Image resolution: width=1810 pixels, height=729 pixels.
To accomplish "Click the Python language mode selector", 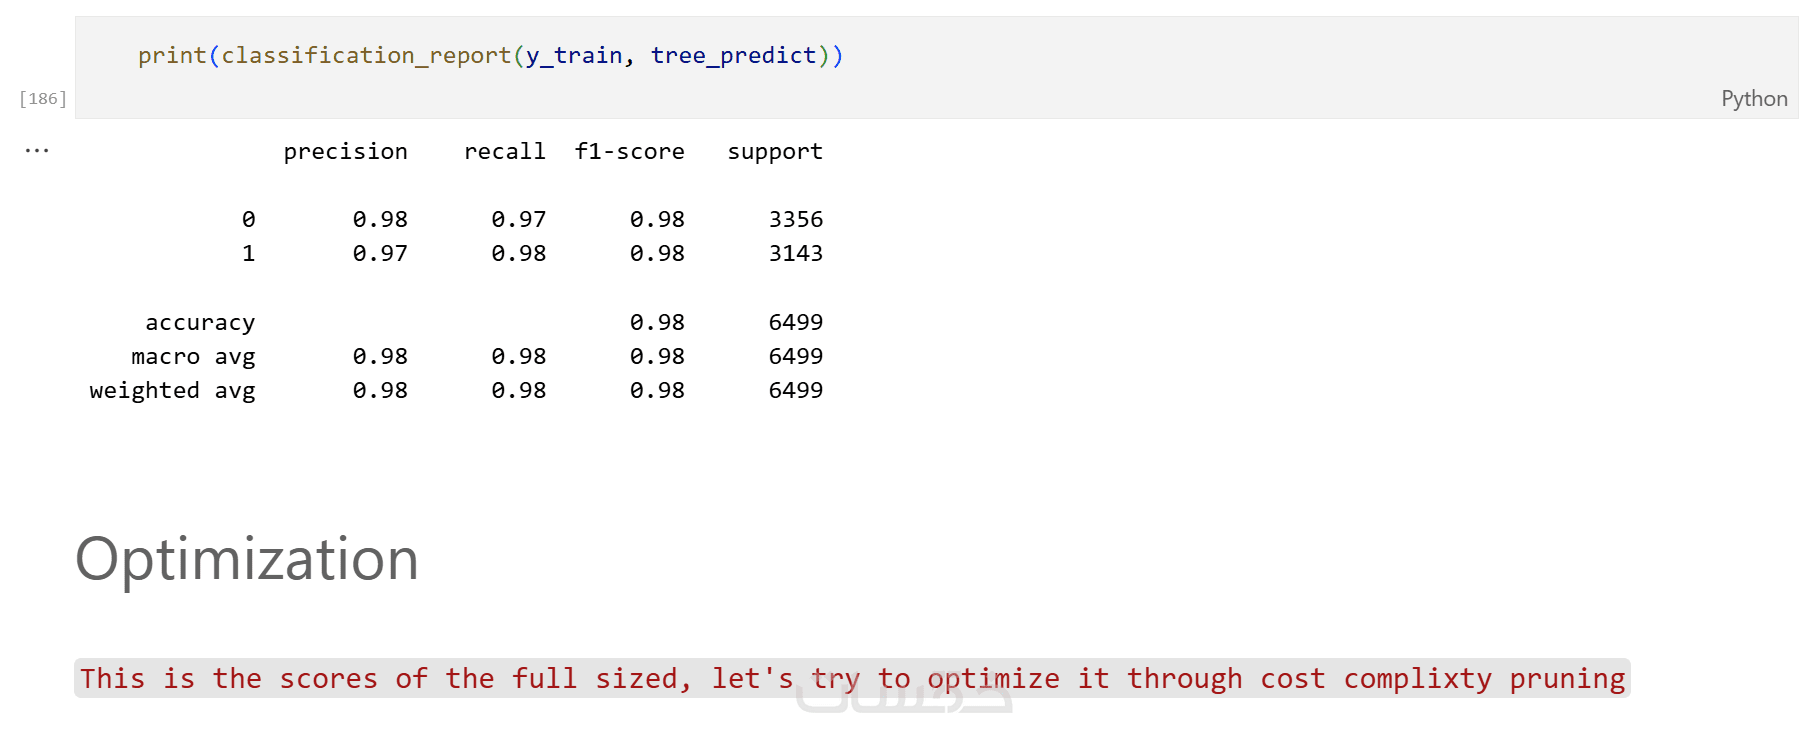I will pyautogui.click(x=1753, y=98).
